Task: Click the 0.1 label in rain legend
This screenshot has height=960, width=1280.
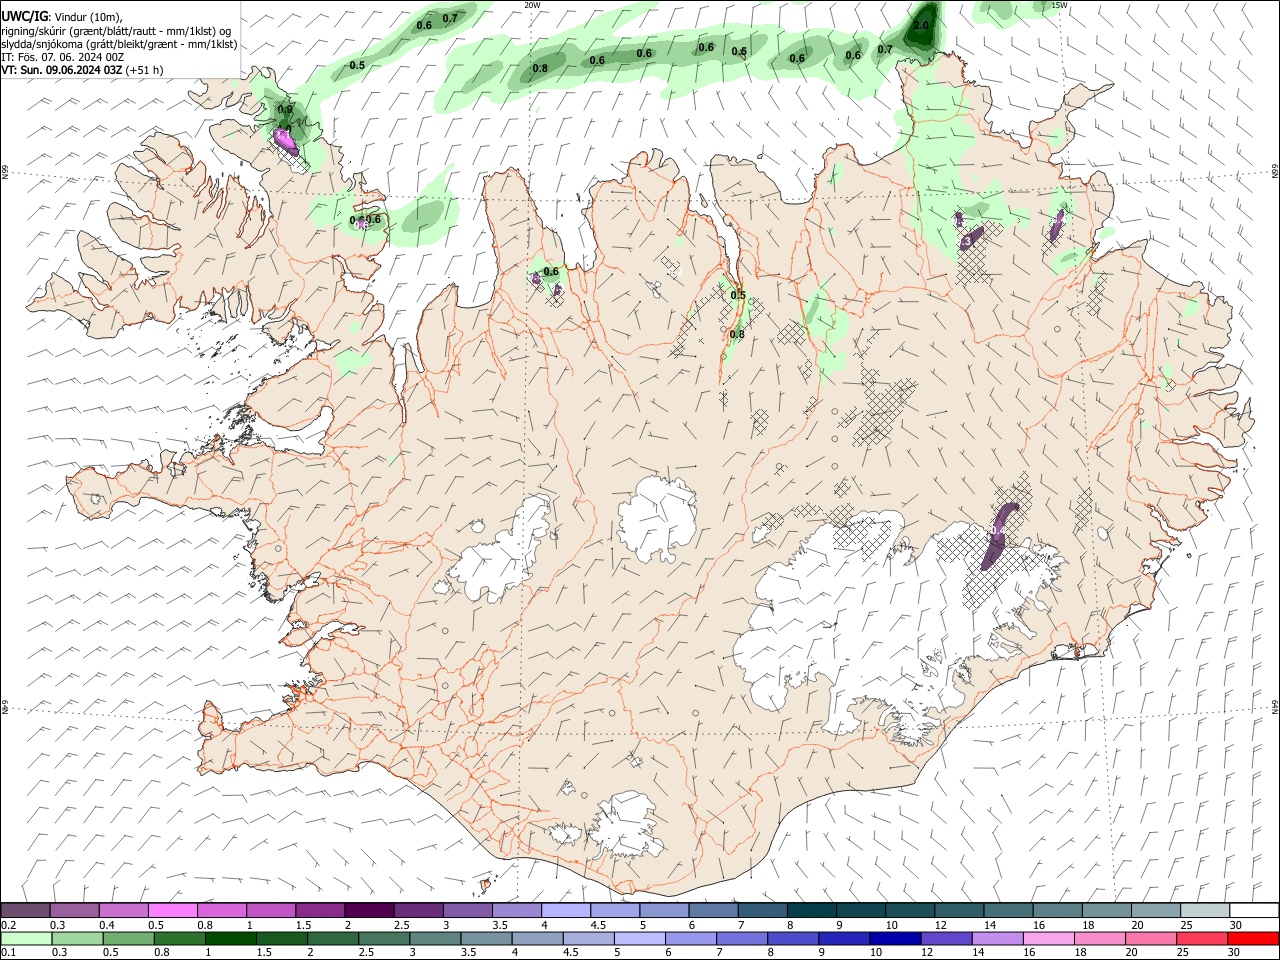Action: click(8, 952)
